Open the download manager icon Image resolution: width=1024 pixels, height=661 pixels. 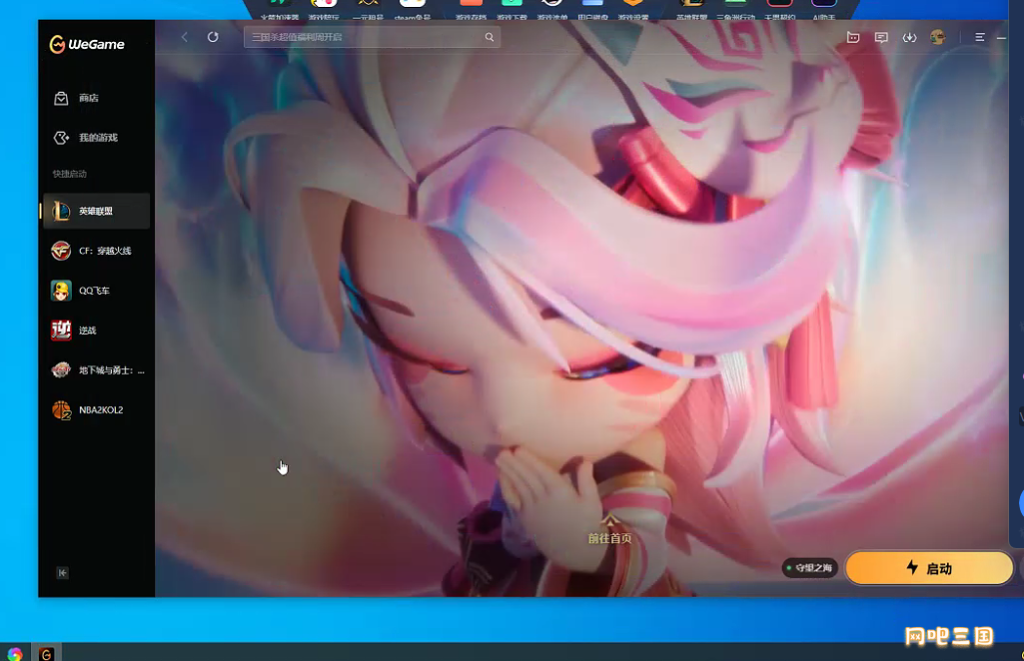tap(909, 37)
